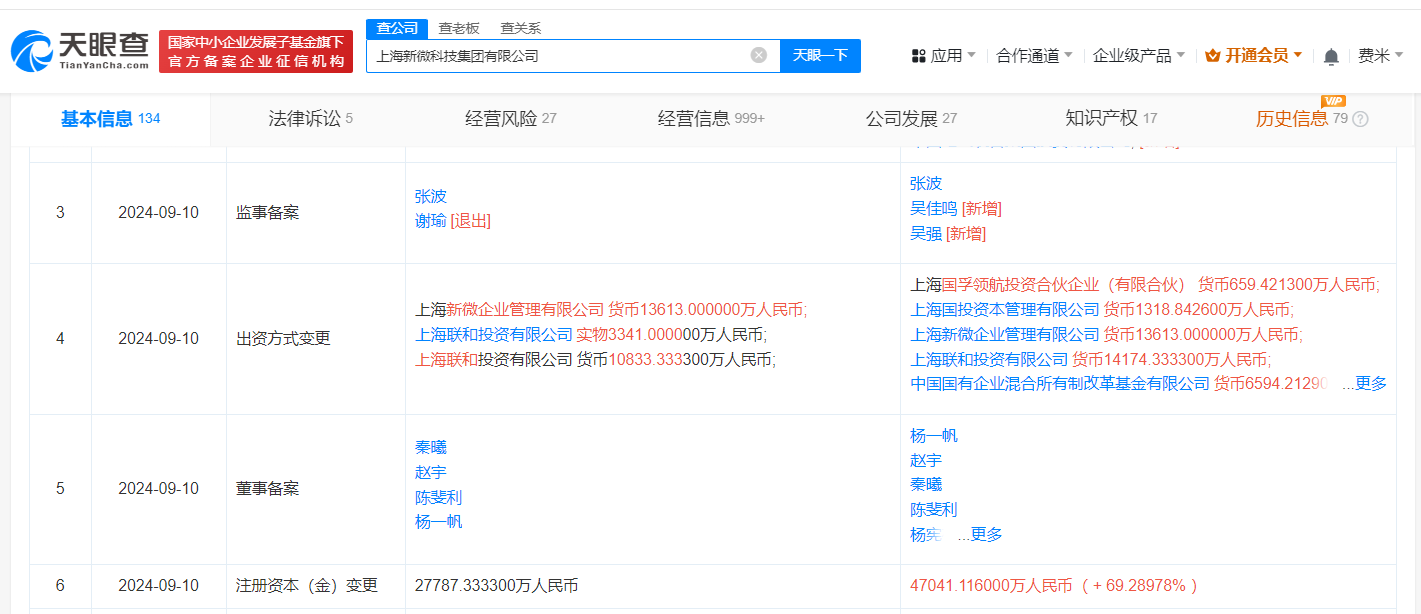Open the 知识产权 tab
Image resolution: width=1421 pixels, height=614 pixels.
click(1101, 119)
